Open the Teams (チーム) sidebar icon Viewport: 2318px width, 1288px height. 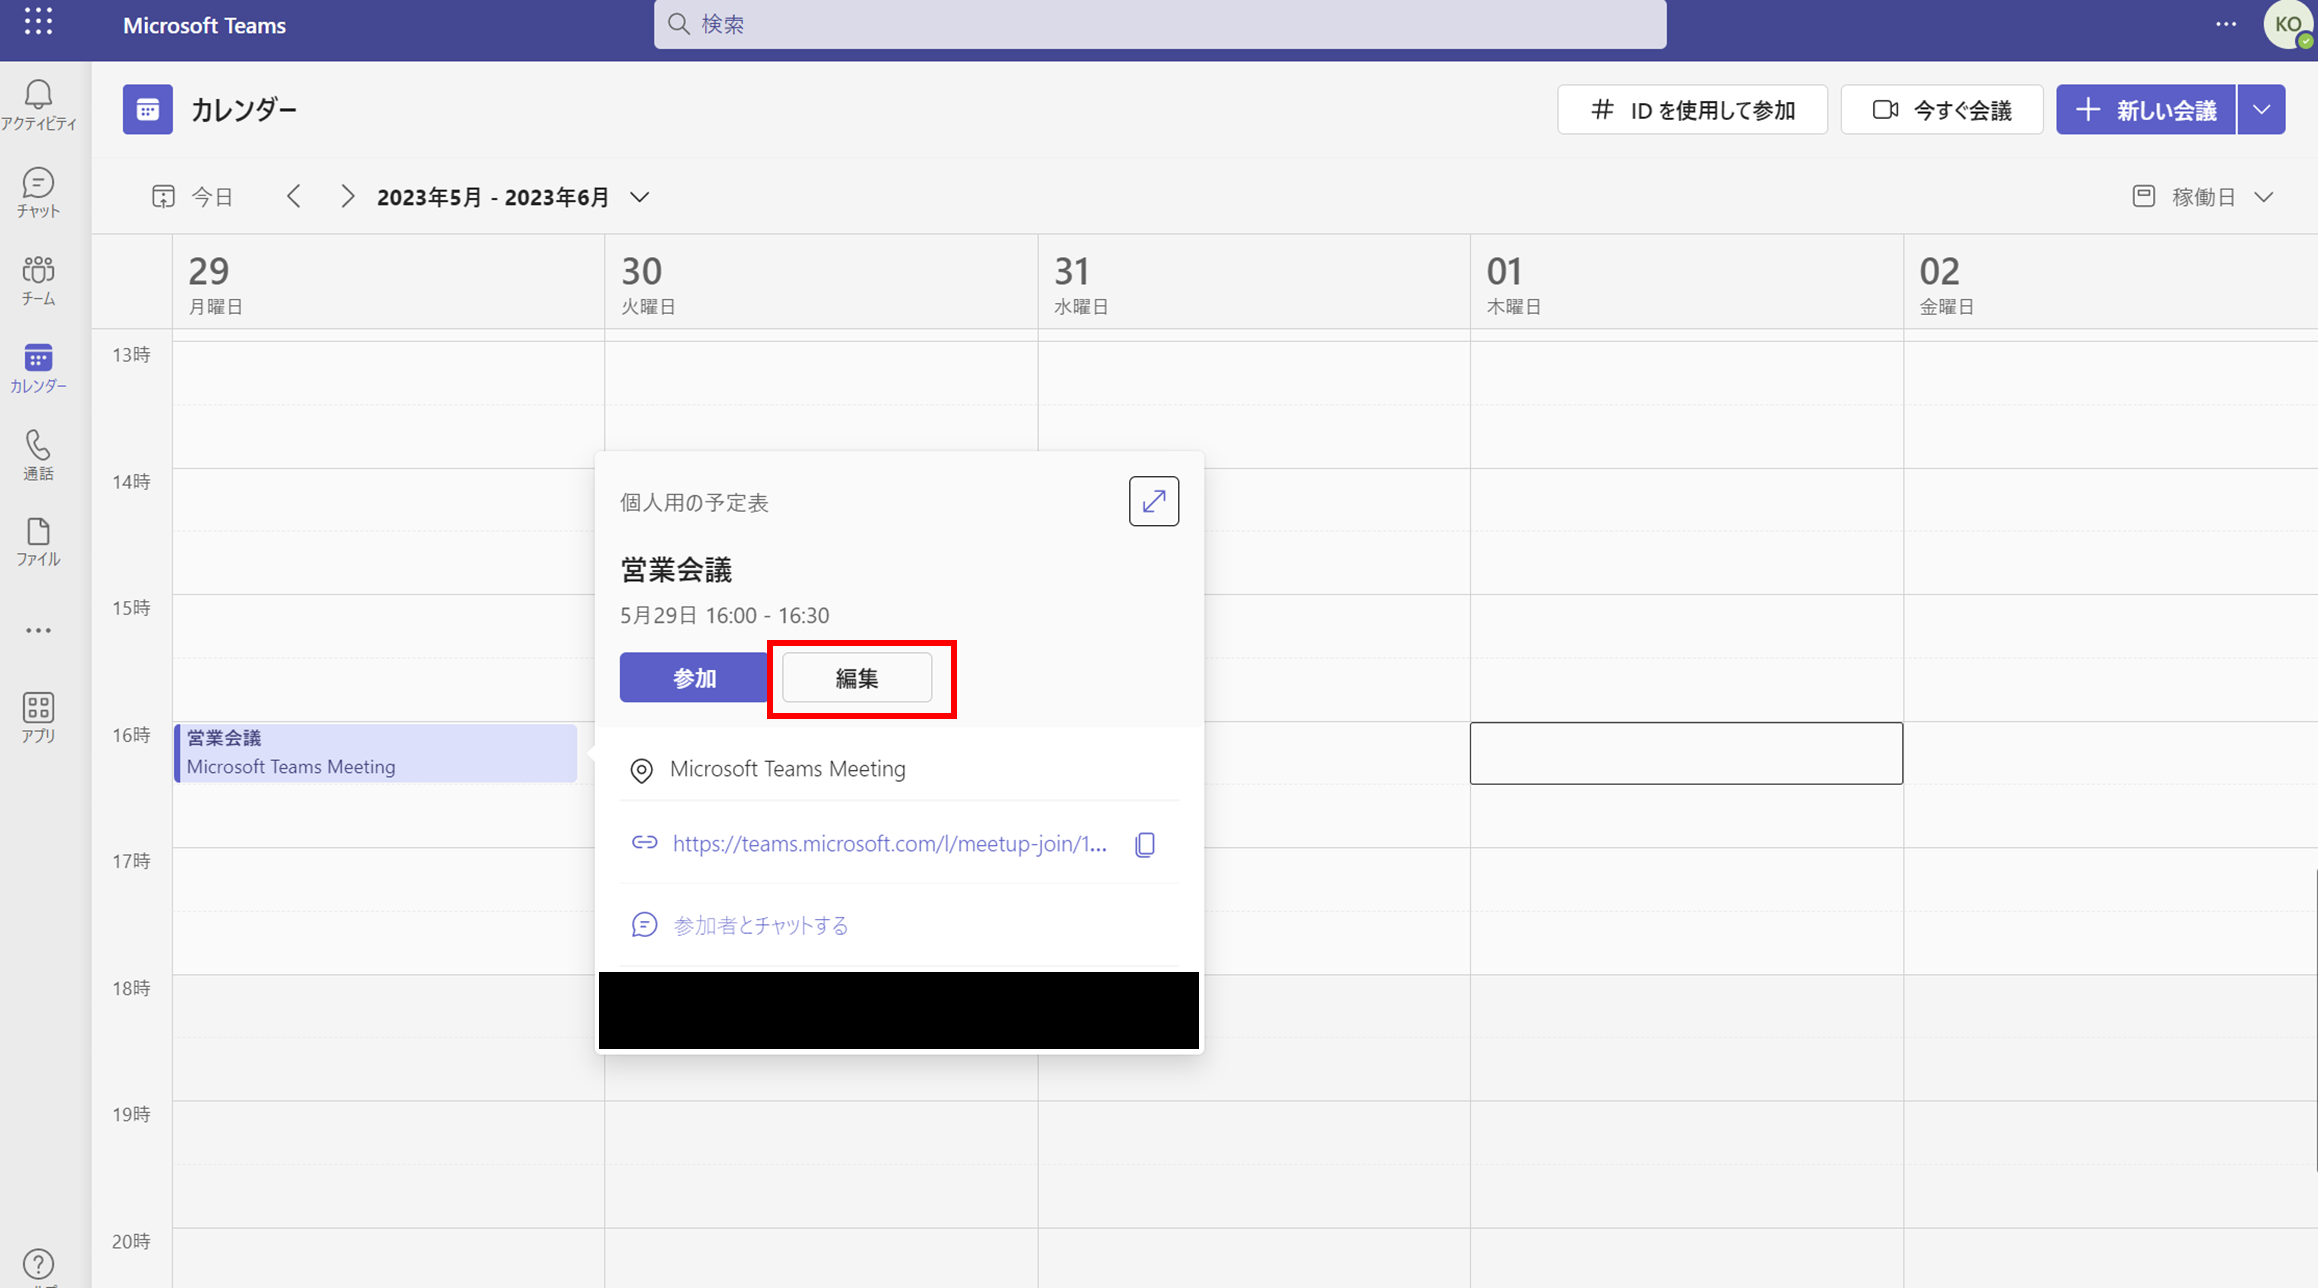[x=38, y=280]
